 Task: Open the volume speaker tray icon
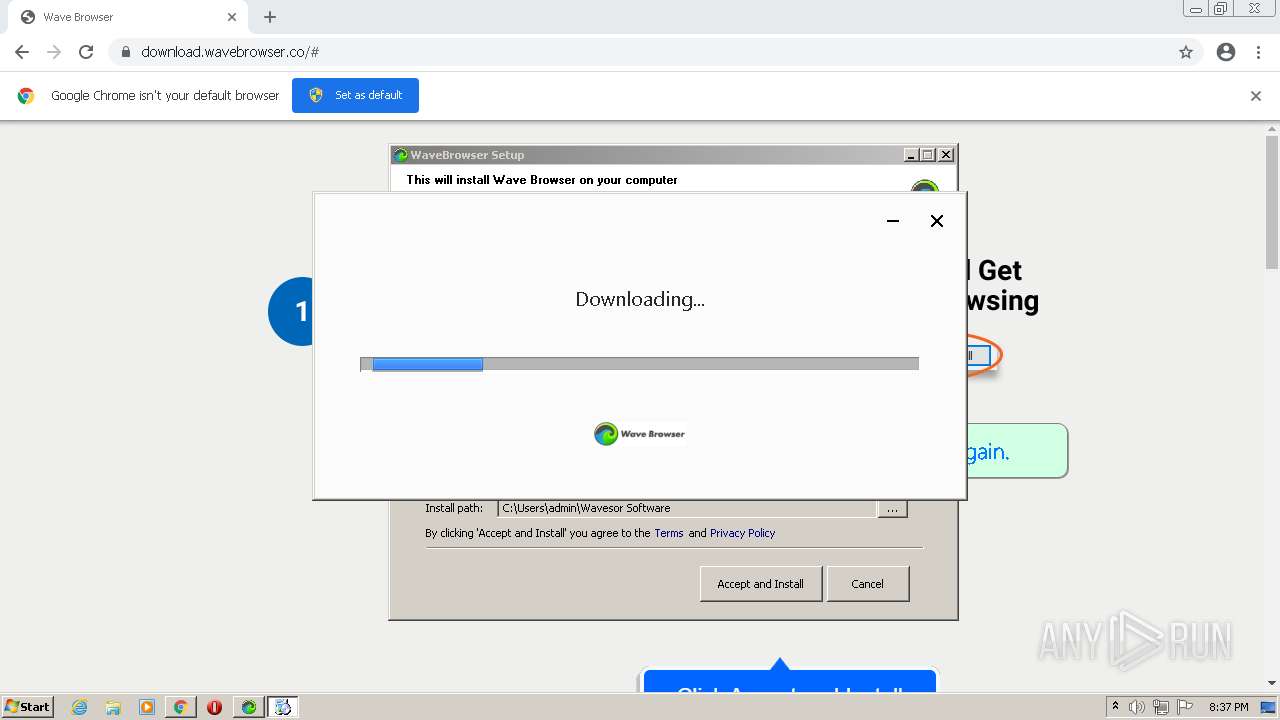click(x=1137, y=707)
